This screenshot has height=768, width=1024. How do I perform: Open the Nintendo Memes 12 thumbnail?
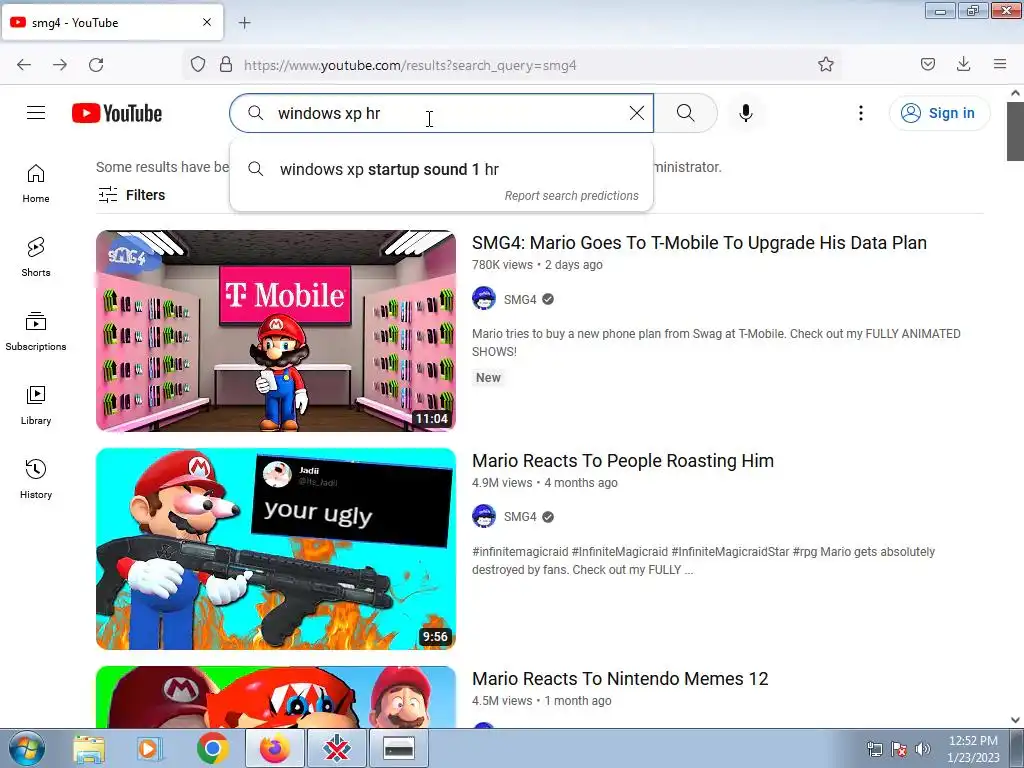point(276,697)
